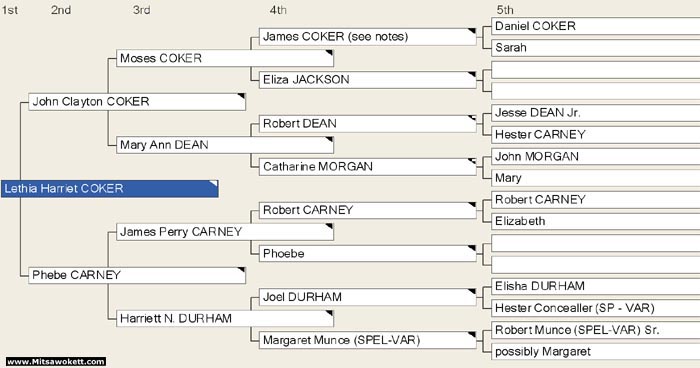The width and height of the screenshot is (700, 368).
Task: Select Elisha DURHAM ancestor box
Action: click(596, 286)
